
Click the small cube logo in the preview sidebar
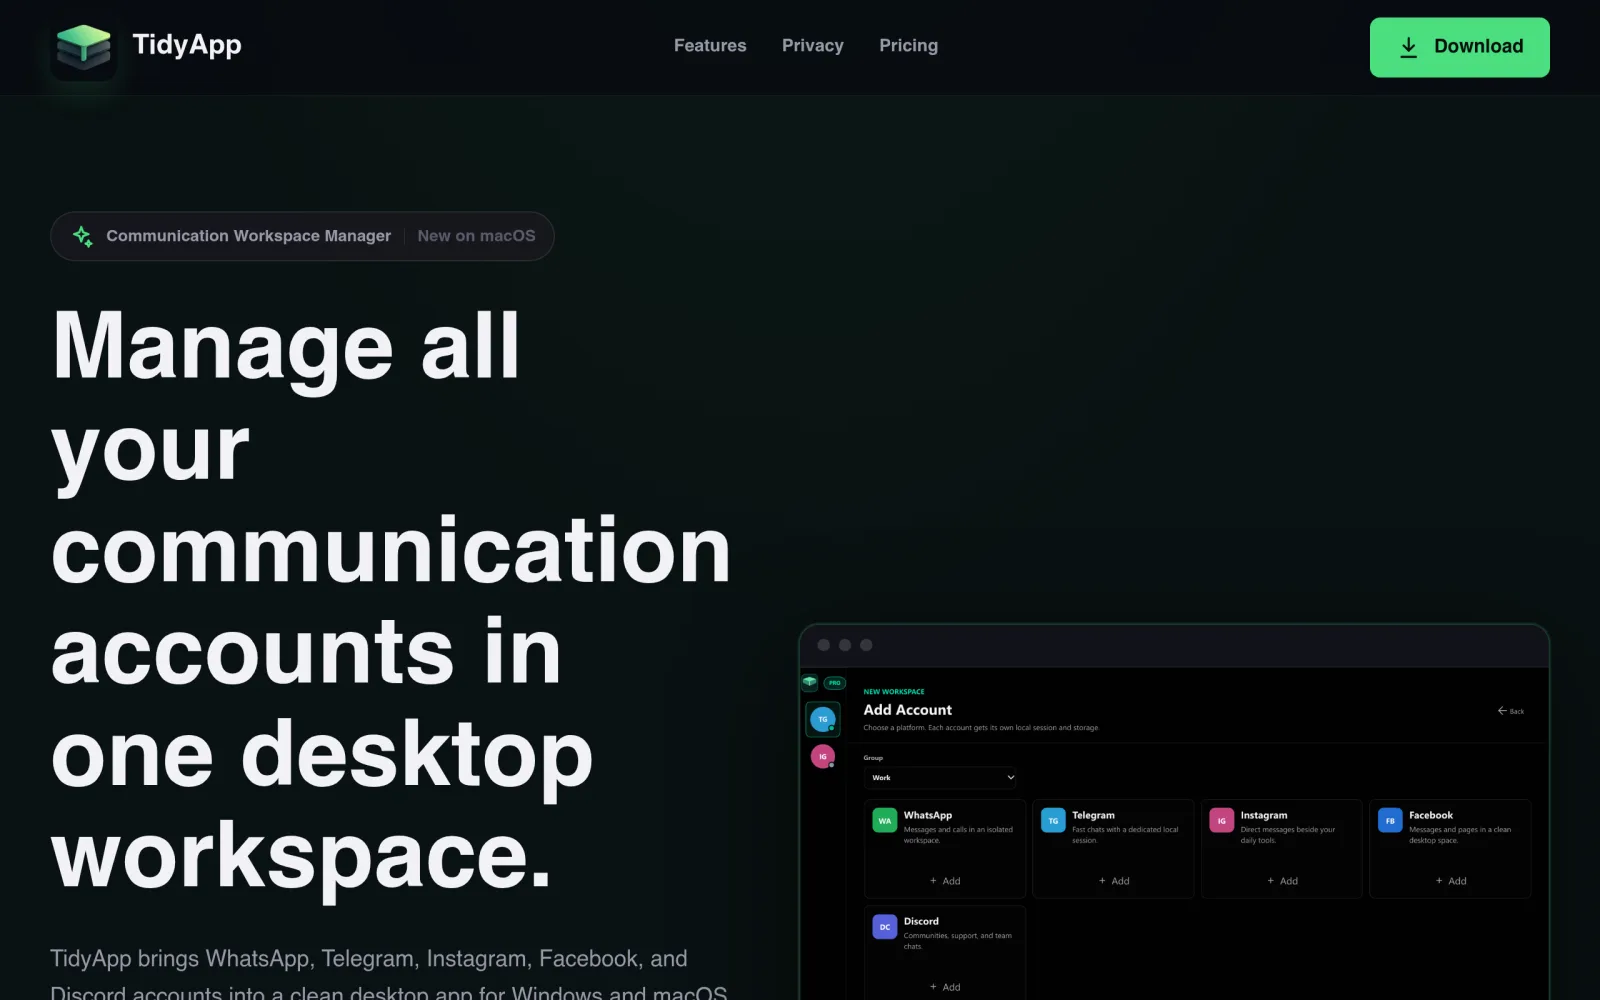(x=810, y=682)
